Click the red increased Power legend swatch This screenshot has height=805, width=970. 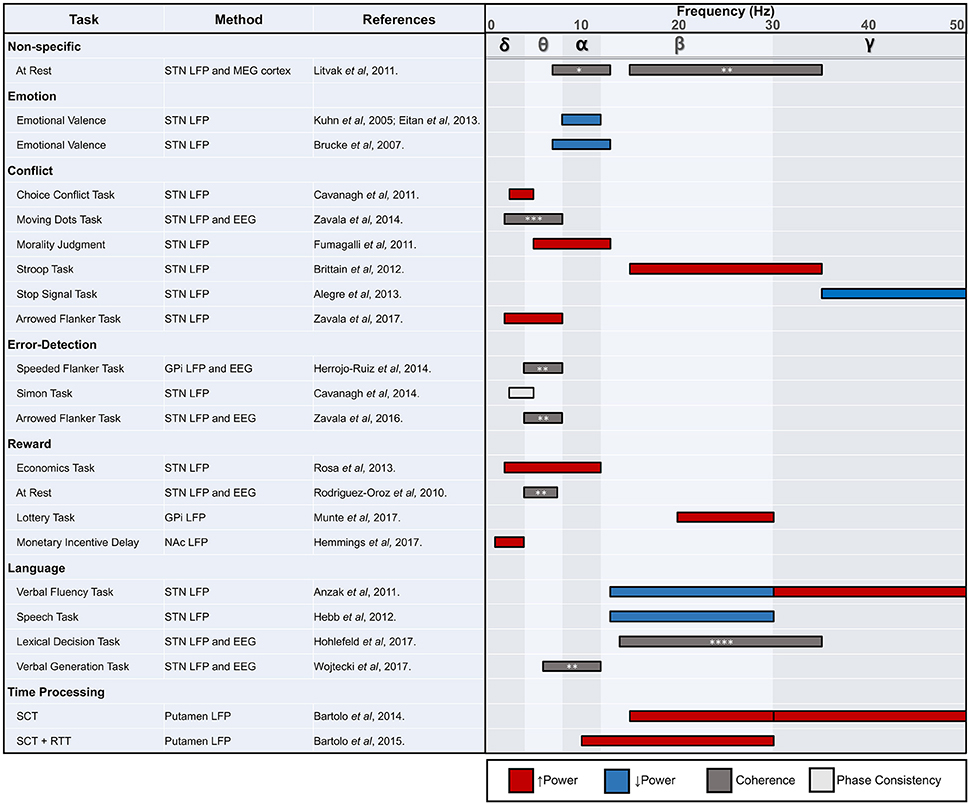tap(521, 780)
